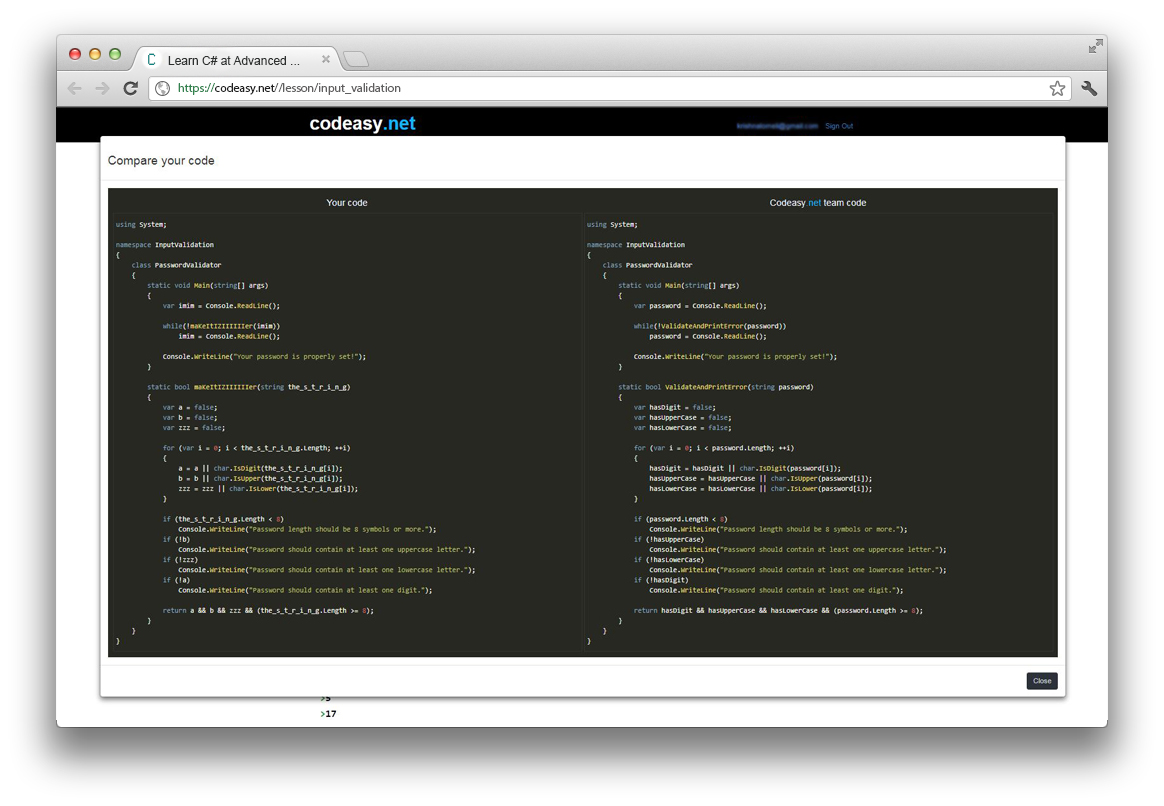Viewport: 1164px width, 806px height.
Task: Click the browser forward arrow
Action: [x=102, y=88]
